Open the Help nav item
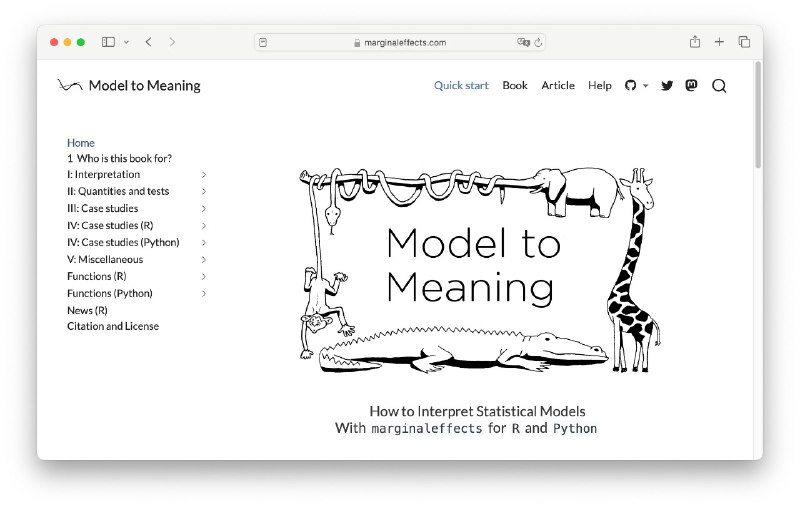The image size is (800, 509). pos(599,86)
